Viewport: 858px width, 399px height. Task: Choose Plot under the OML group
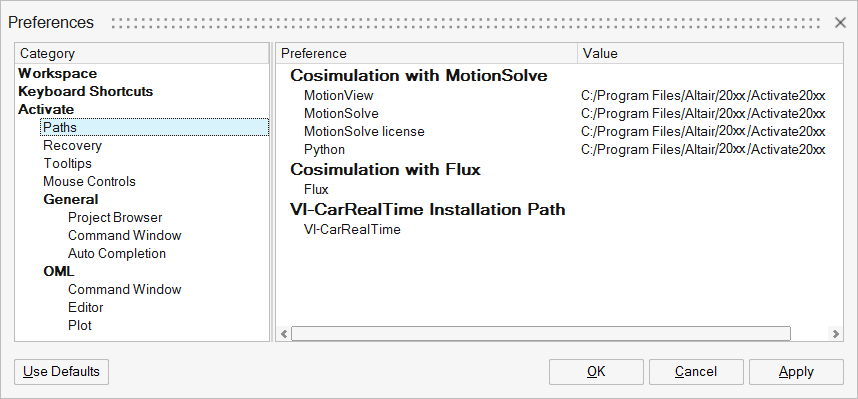click(80, 326)
